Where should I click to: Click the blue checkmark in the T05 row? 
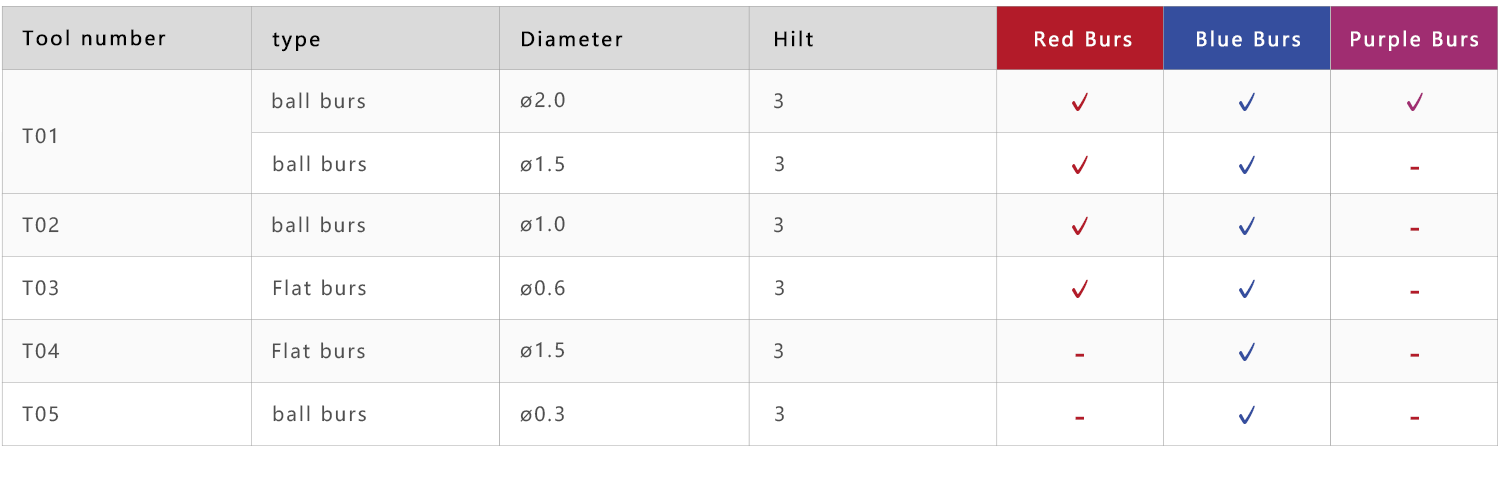(1246, 415)
